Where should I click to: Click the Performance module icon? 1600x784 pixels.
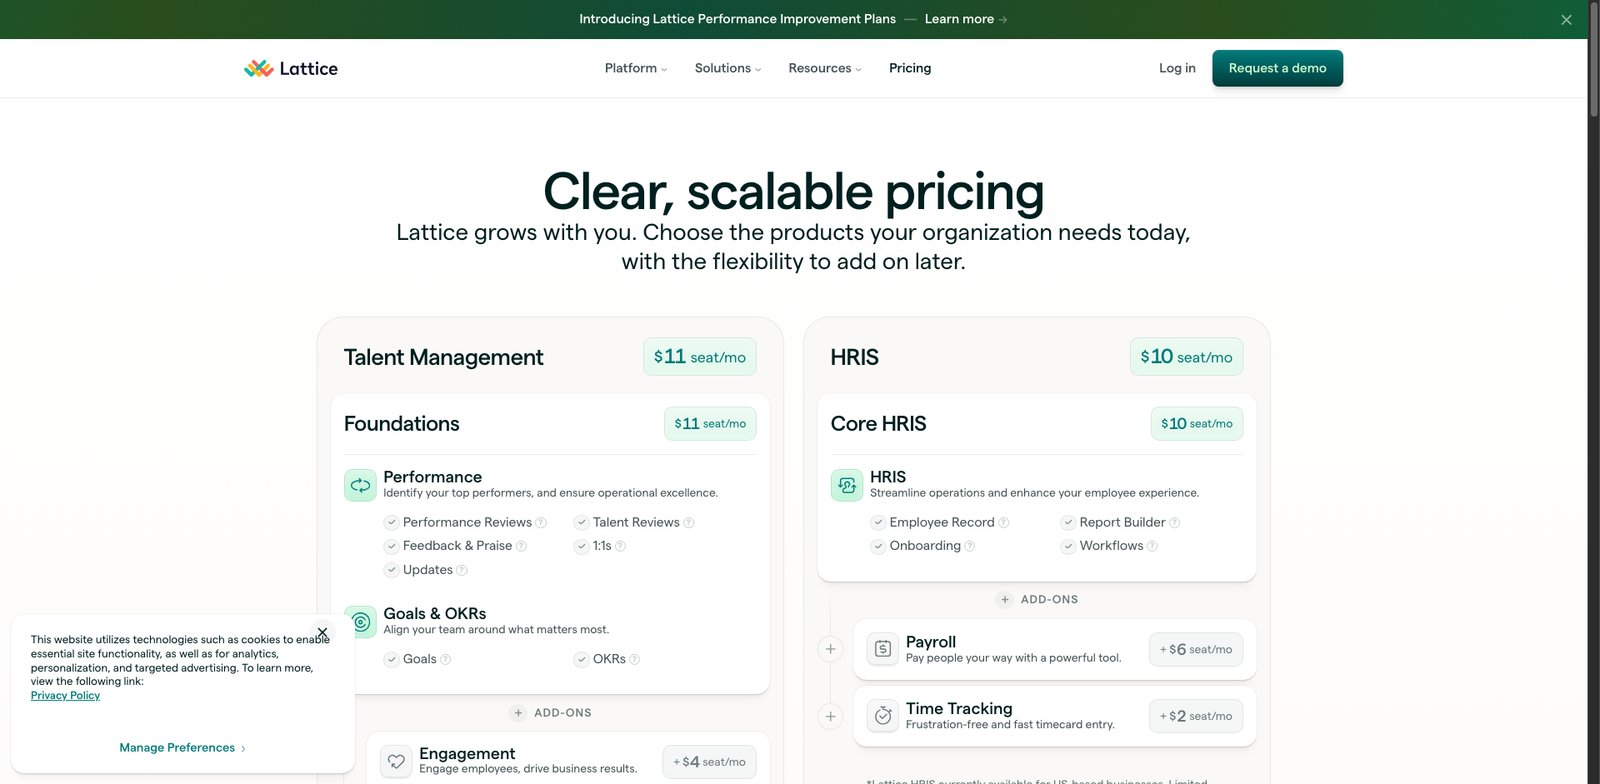[x=360, y=485]
